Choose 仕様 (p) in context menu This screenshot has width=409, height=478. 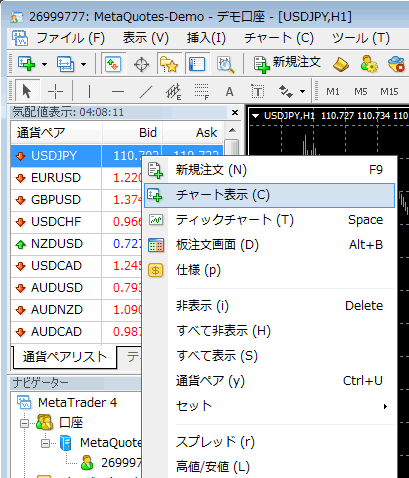269,270
